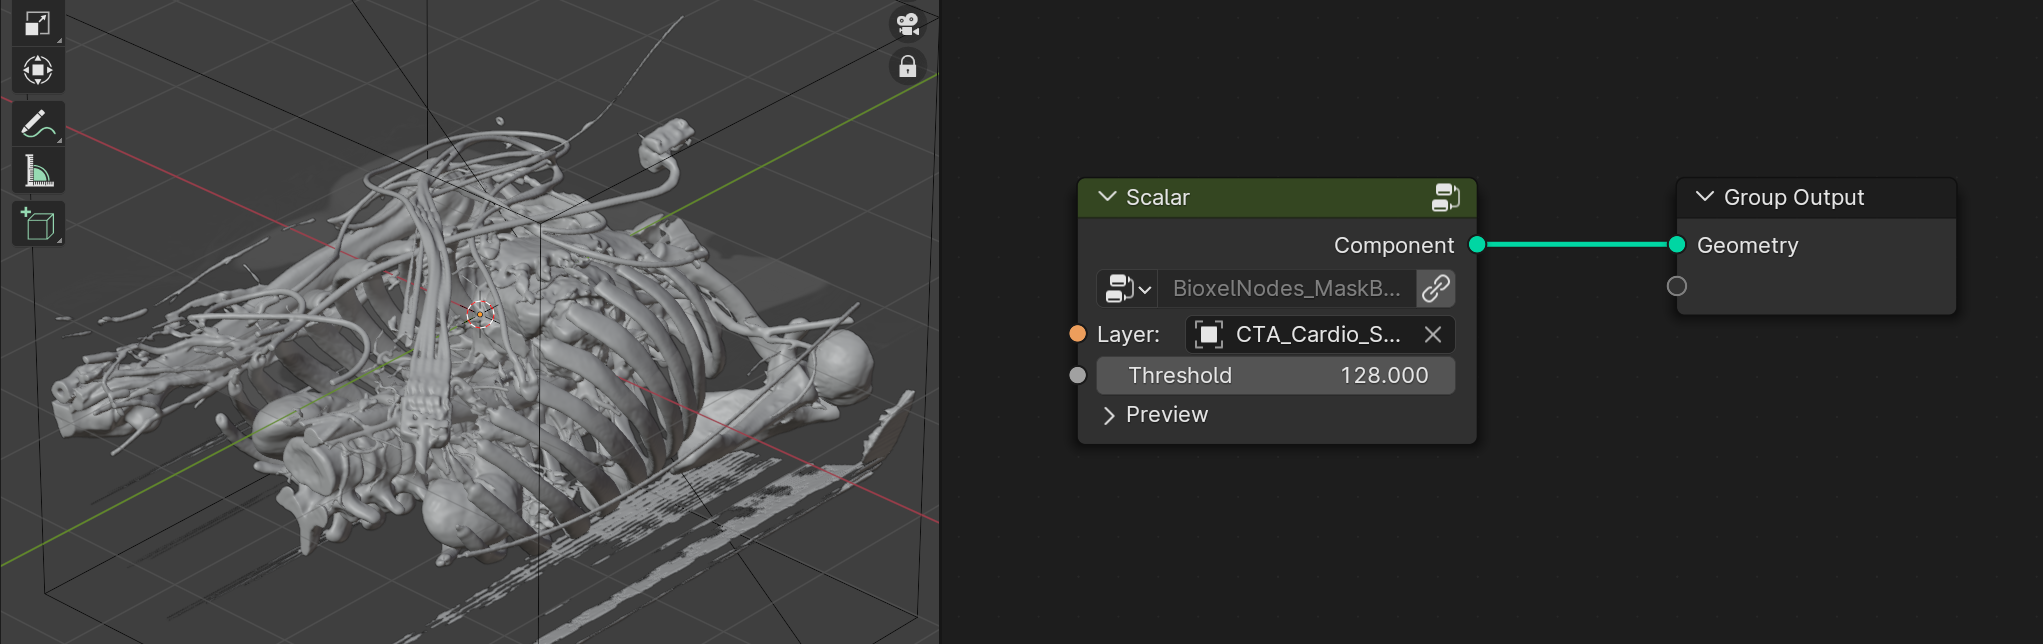Click the Threshold value slider

pyautogui.click(x=1276, y=376)
